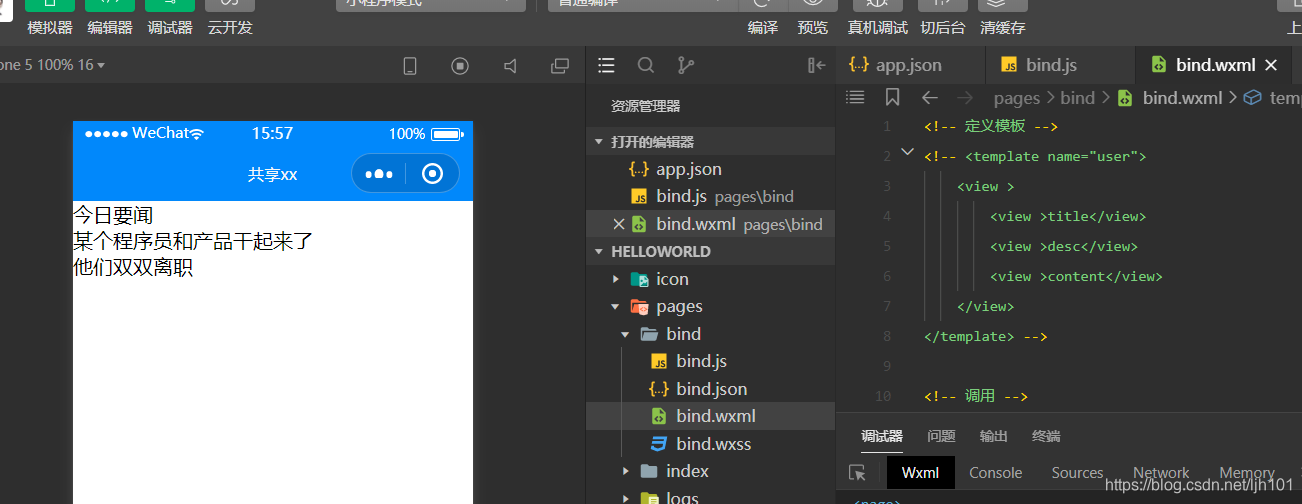Click the phone device icon in simulator toolbar

[x=410, y=66]
